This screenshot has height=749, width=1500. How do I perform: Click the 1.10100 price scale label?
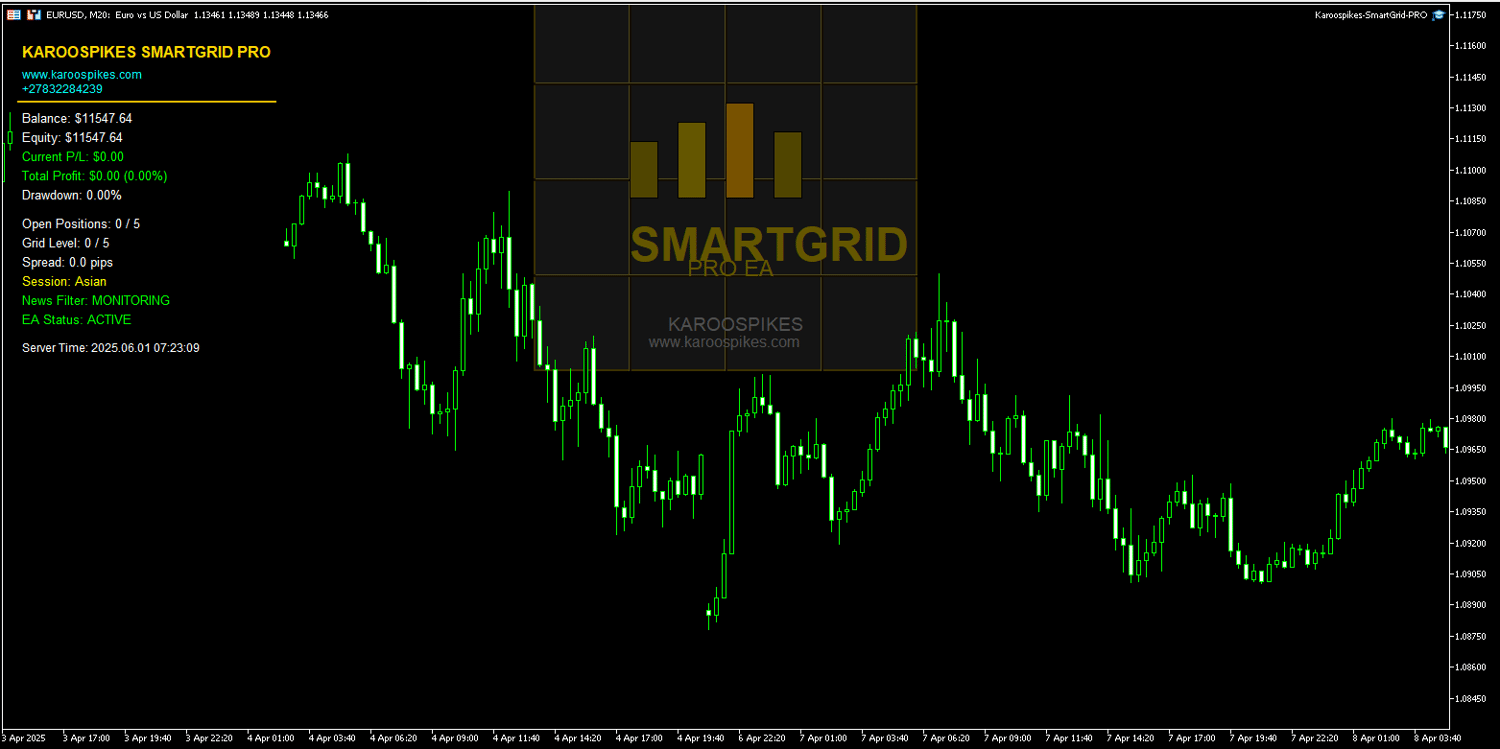coord(1469,356)
